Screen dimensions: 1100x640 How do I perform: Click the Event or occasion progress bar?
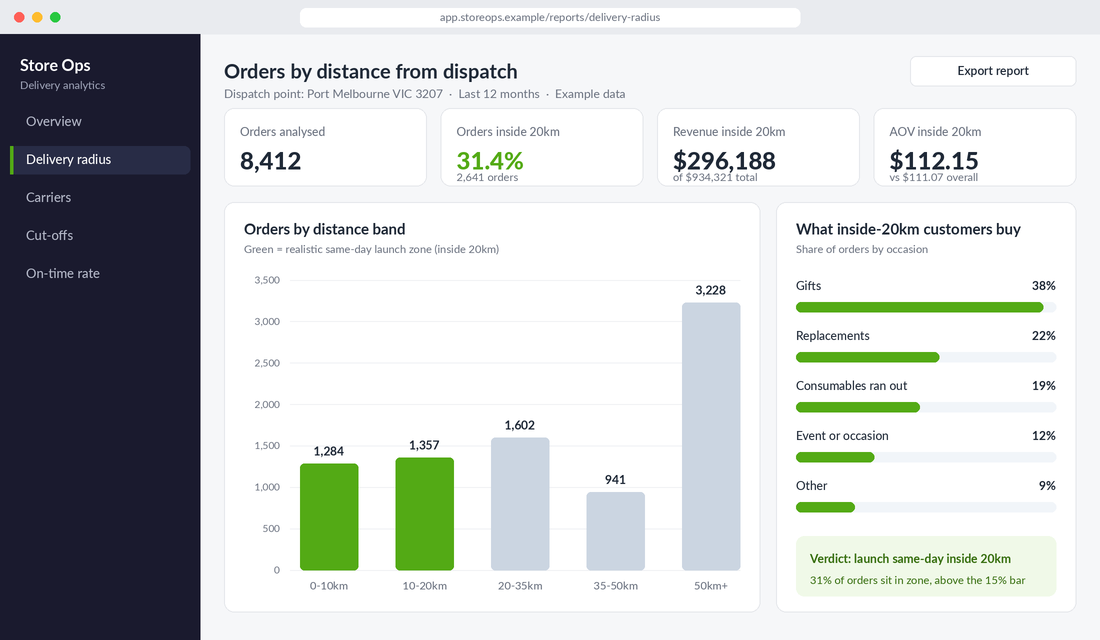click(x=925, y=457)
